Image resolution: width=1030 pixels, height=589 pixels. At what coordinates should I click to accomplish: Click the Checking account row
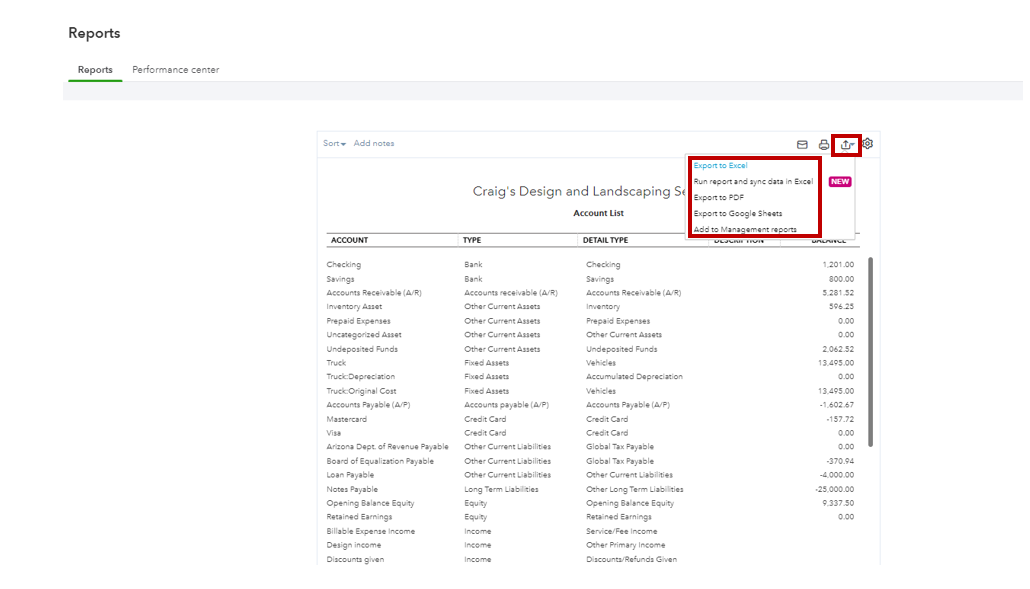(x=344, y=265)
